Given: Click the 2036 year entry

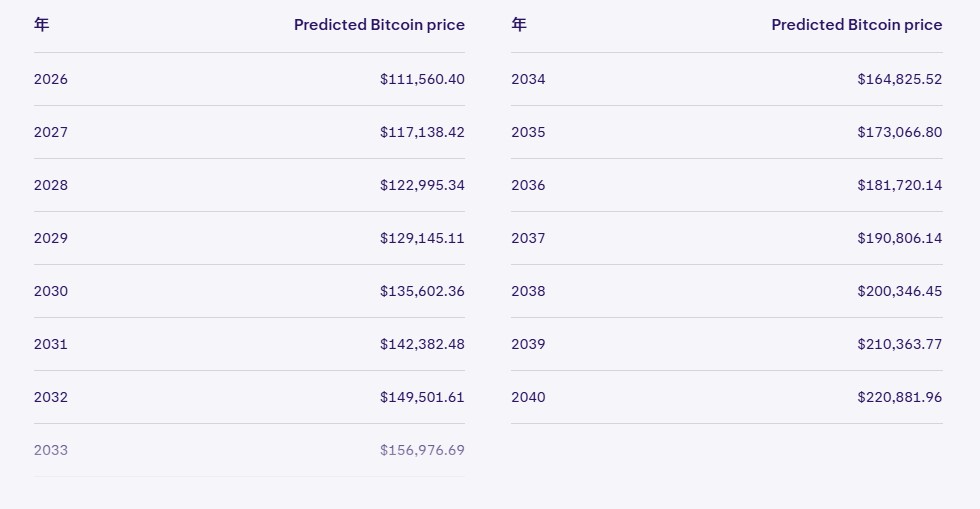Looking at the screenshot, I should (x=528, y=185).
